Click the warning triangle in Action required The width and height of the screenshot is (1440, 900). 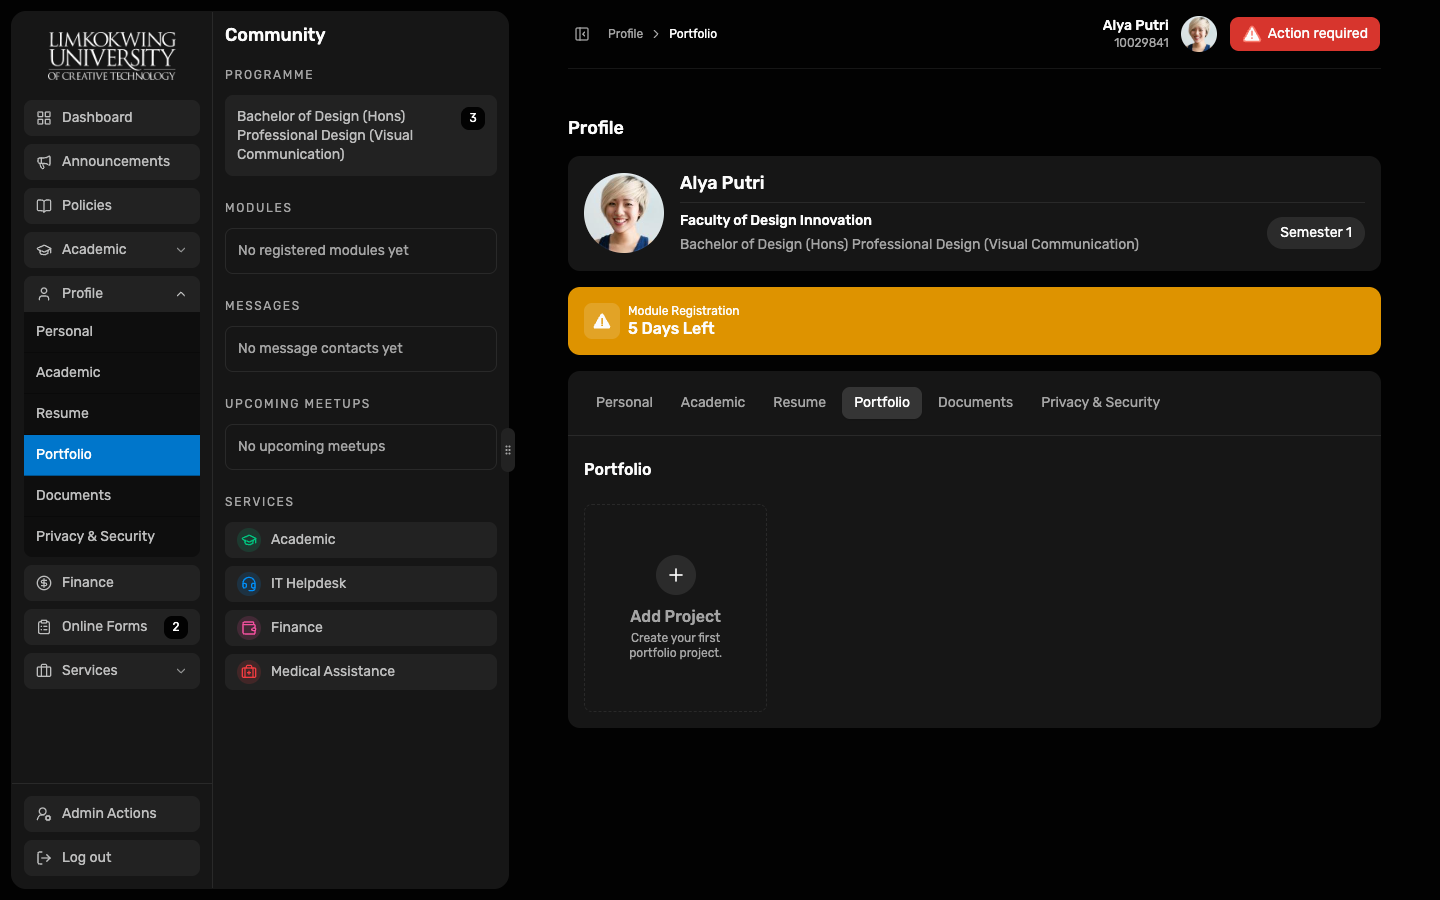(1252, 34)
